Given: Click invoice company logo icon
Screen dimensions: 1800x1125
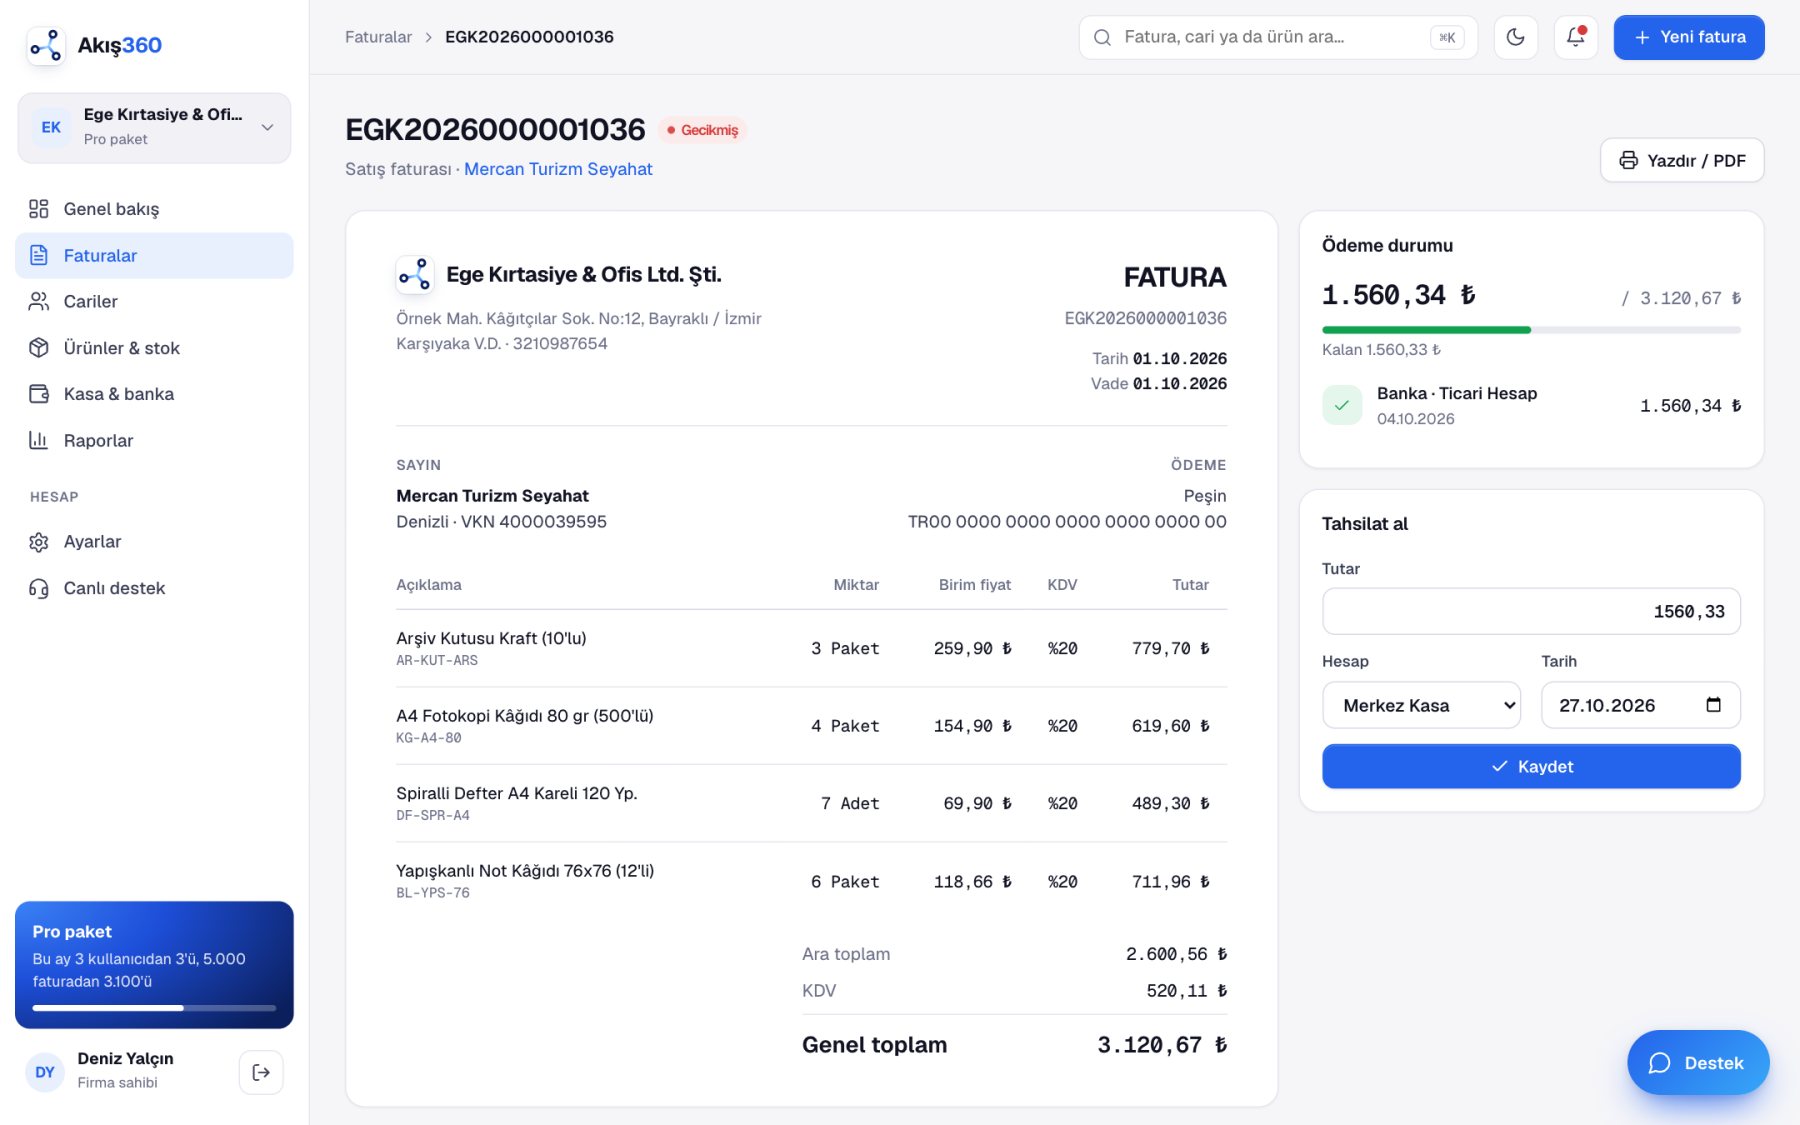Looking at the screenshot, I should click(x=415, y=275).
